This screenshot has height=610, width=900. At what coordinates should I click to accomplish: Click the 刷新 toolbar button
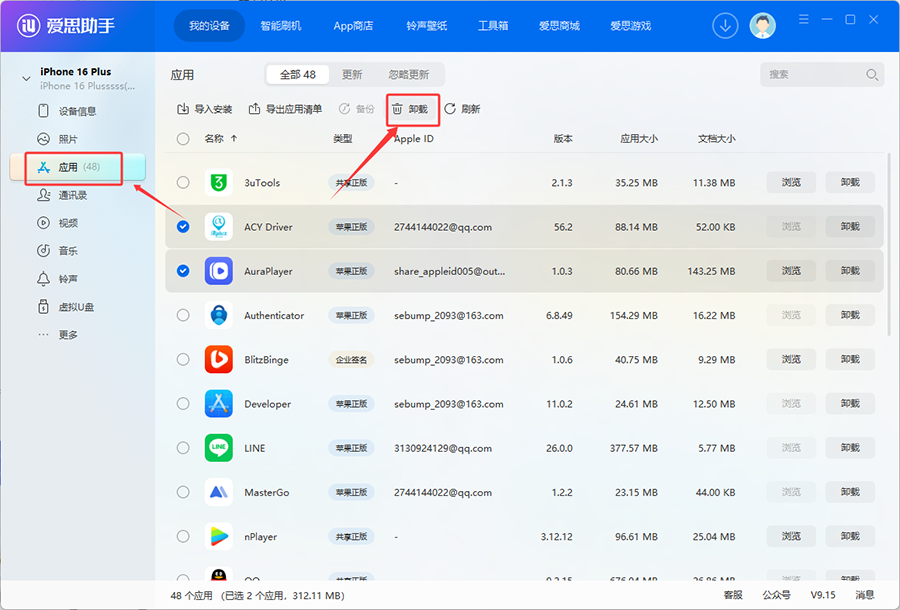pyautogui.click(x=462, y=109)
